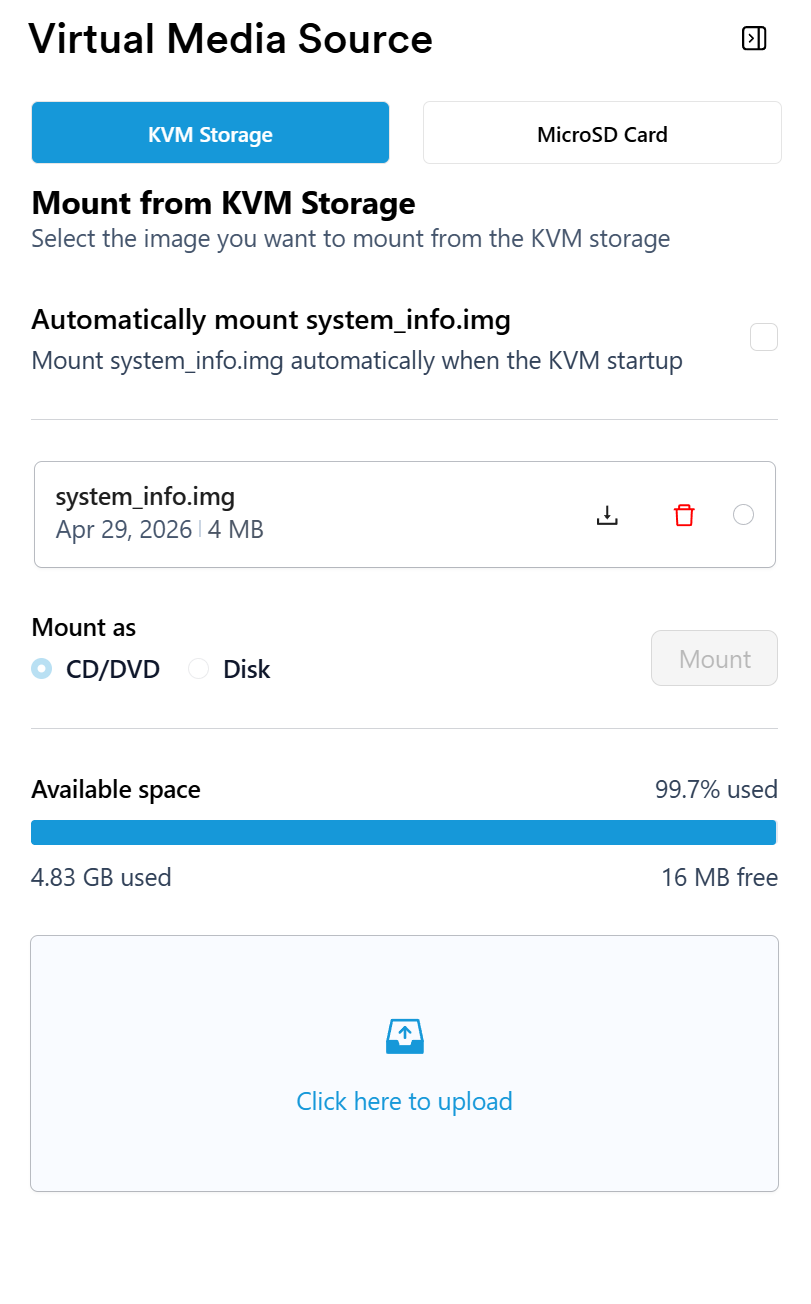This screenshot has height=1304, width=811.
Task: Click the 'Click here to upload' link
Action: coord(404,1101)
